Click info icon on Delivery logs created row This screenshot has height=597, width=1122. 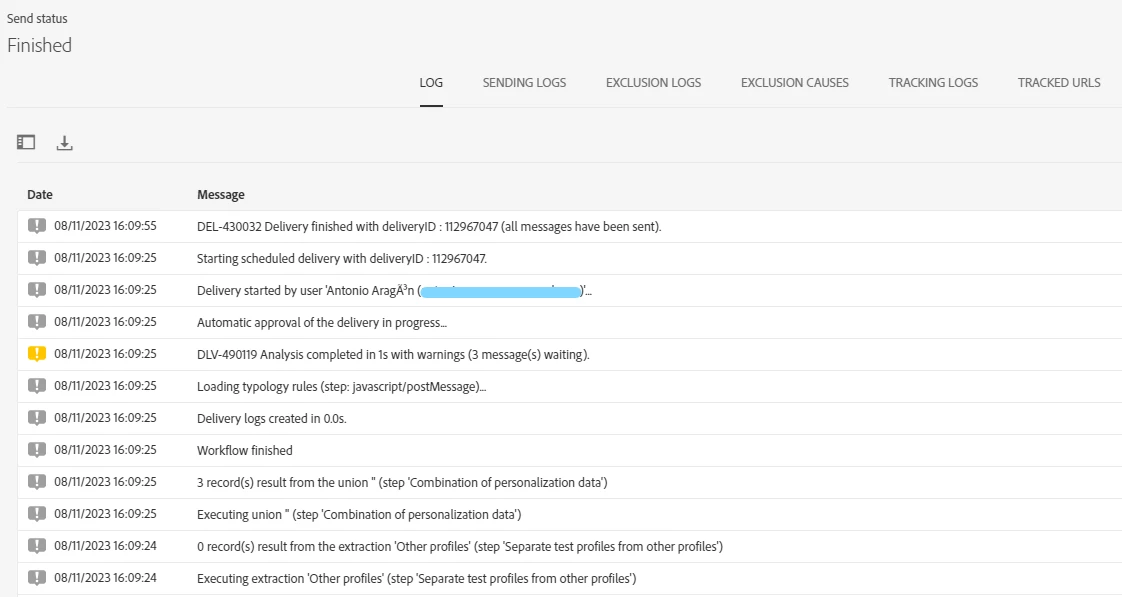(x=36, y=417)
